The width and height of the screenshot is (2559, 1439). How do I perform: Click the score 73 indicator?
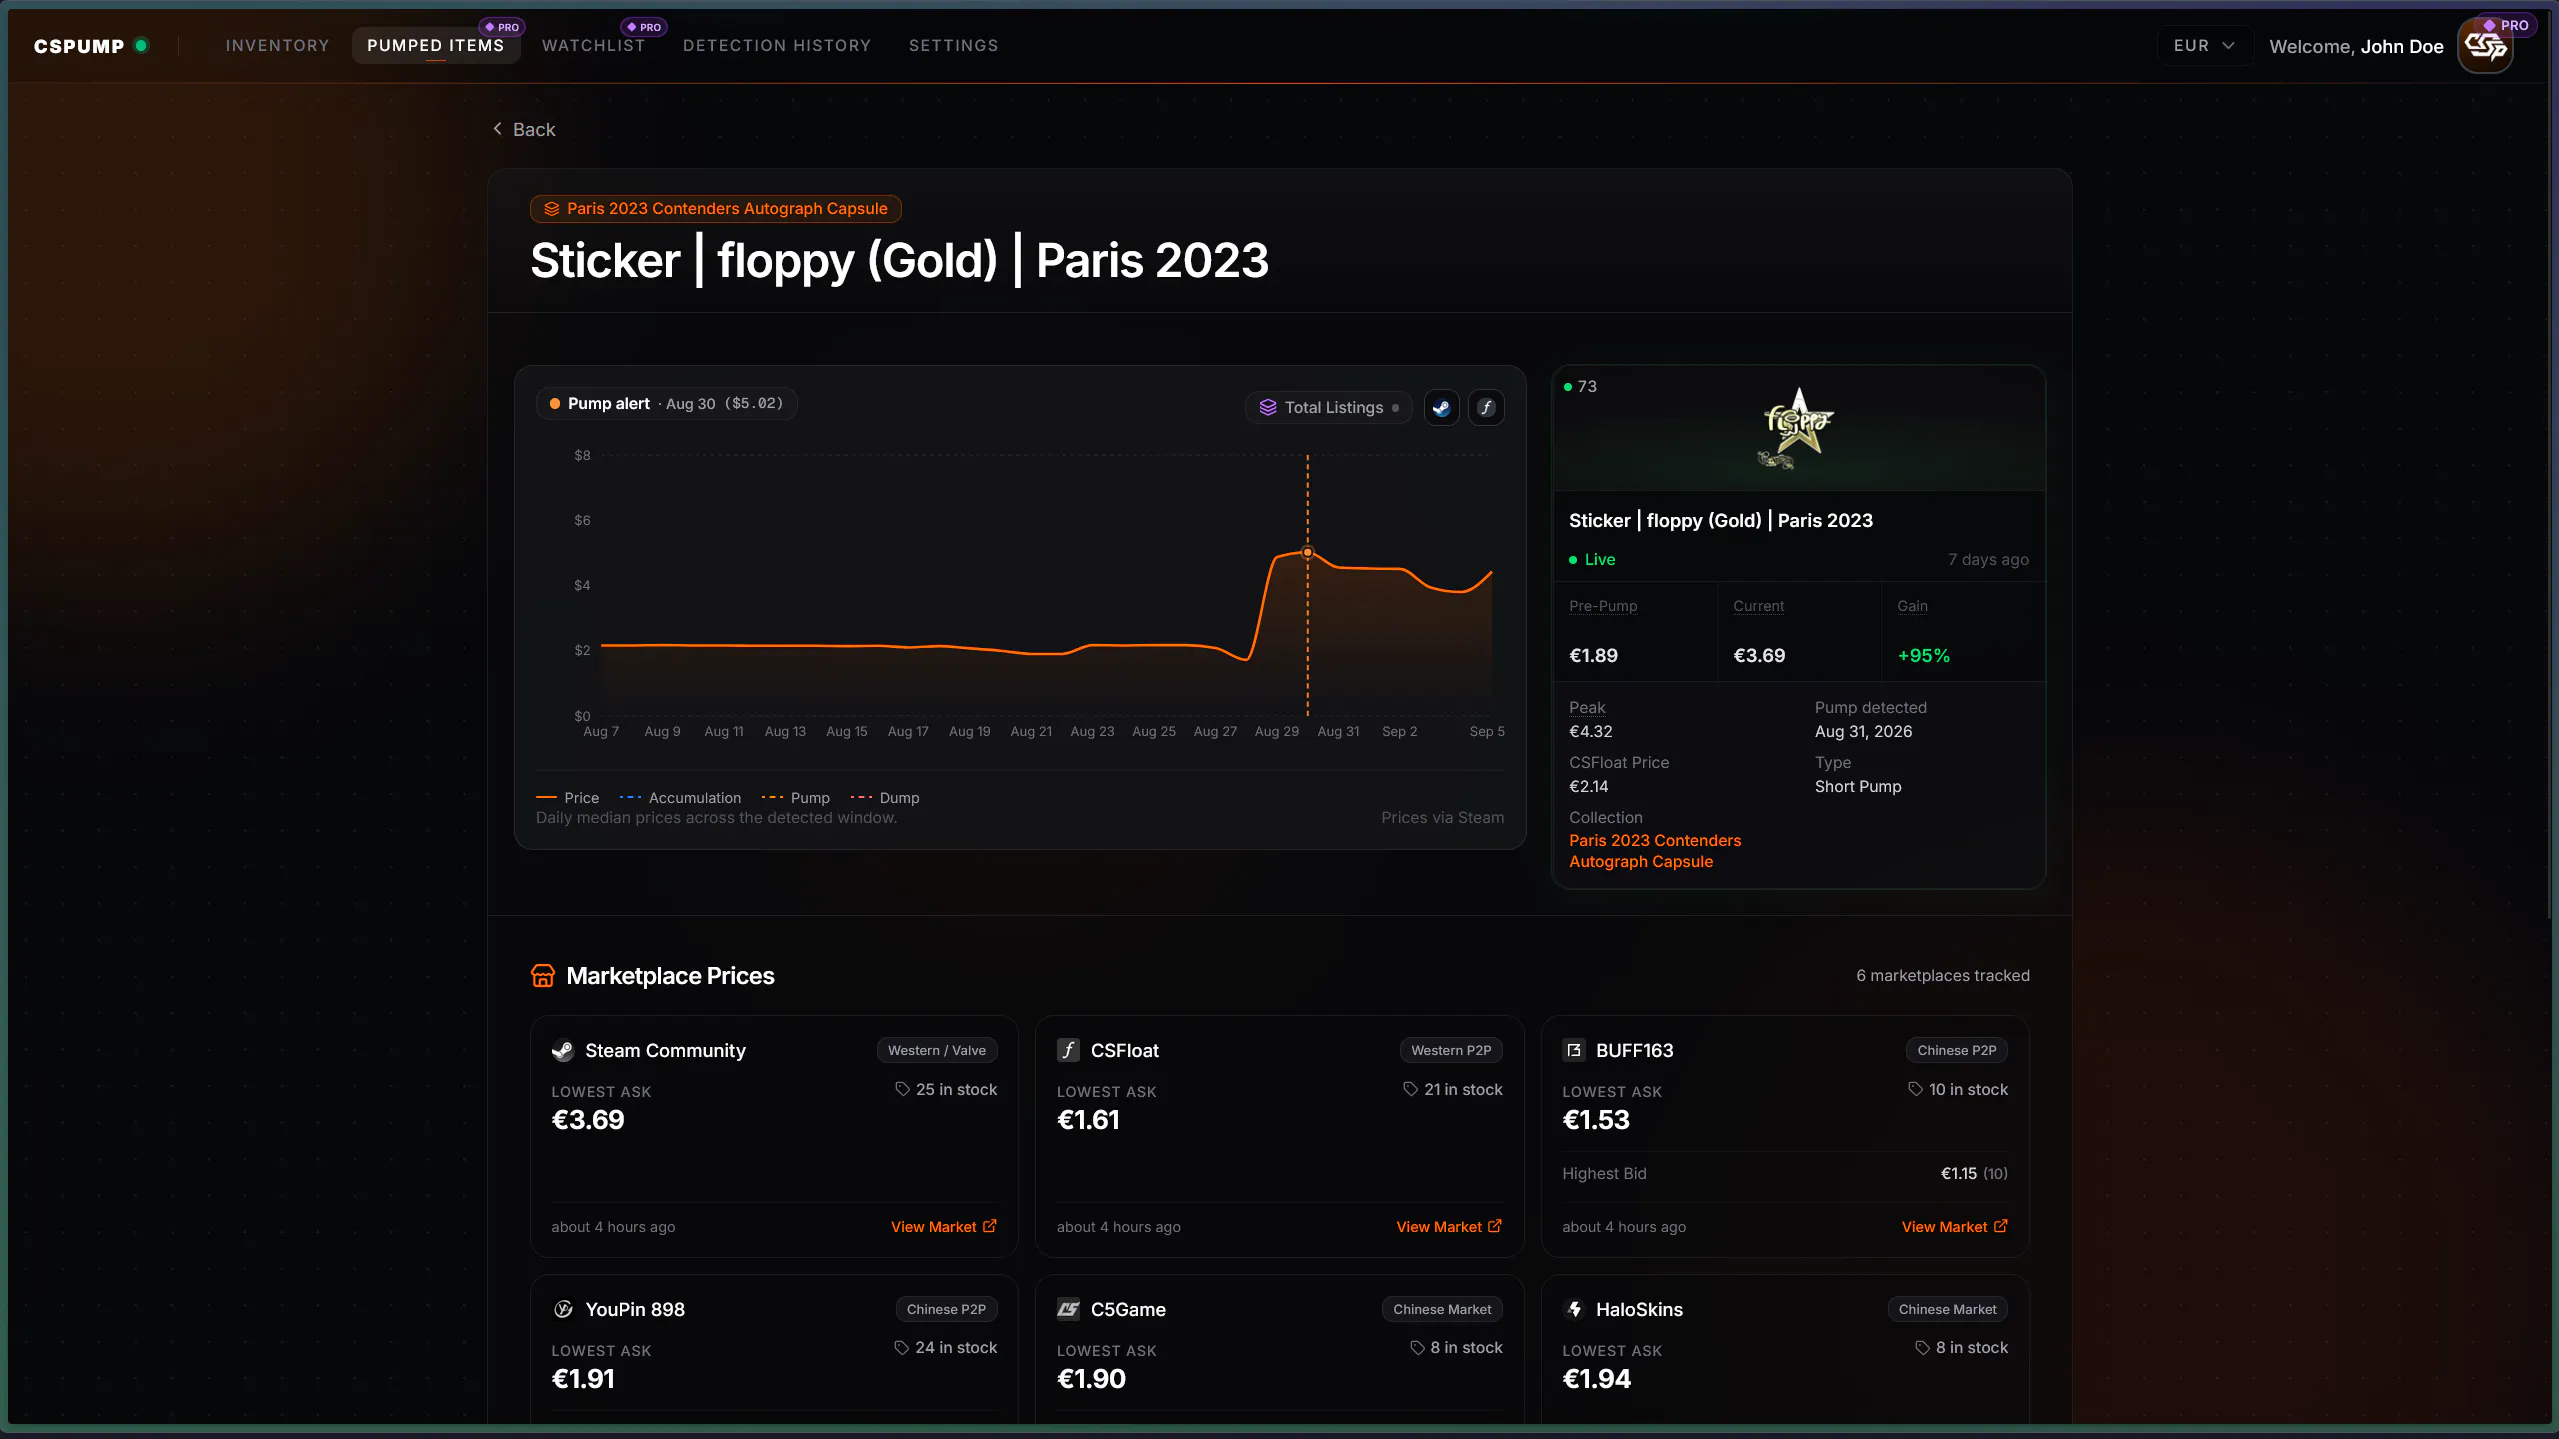point(1581,387)
